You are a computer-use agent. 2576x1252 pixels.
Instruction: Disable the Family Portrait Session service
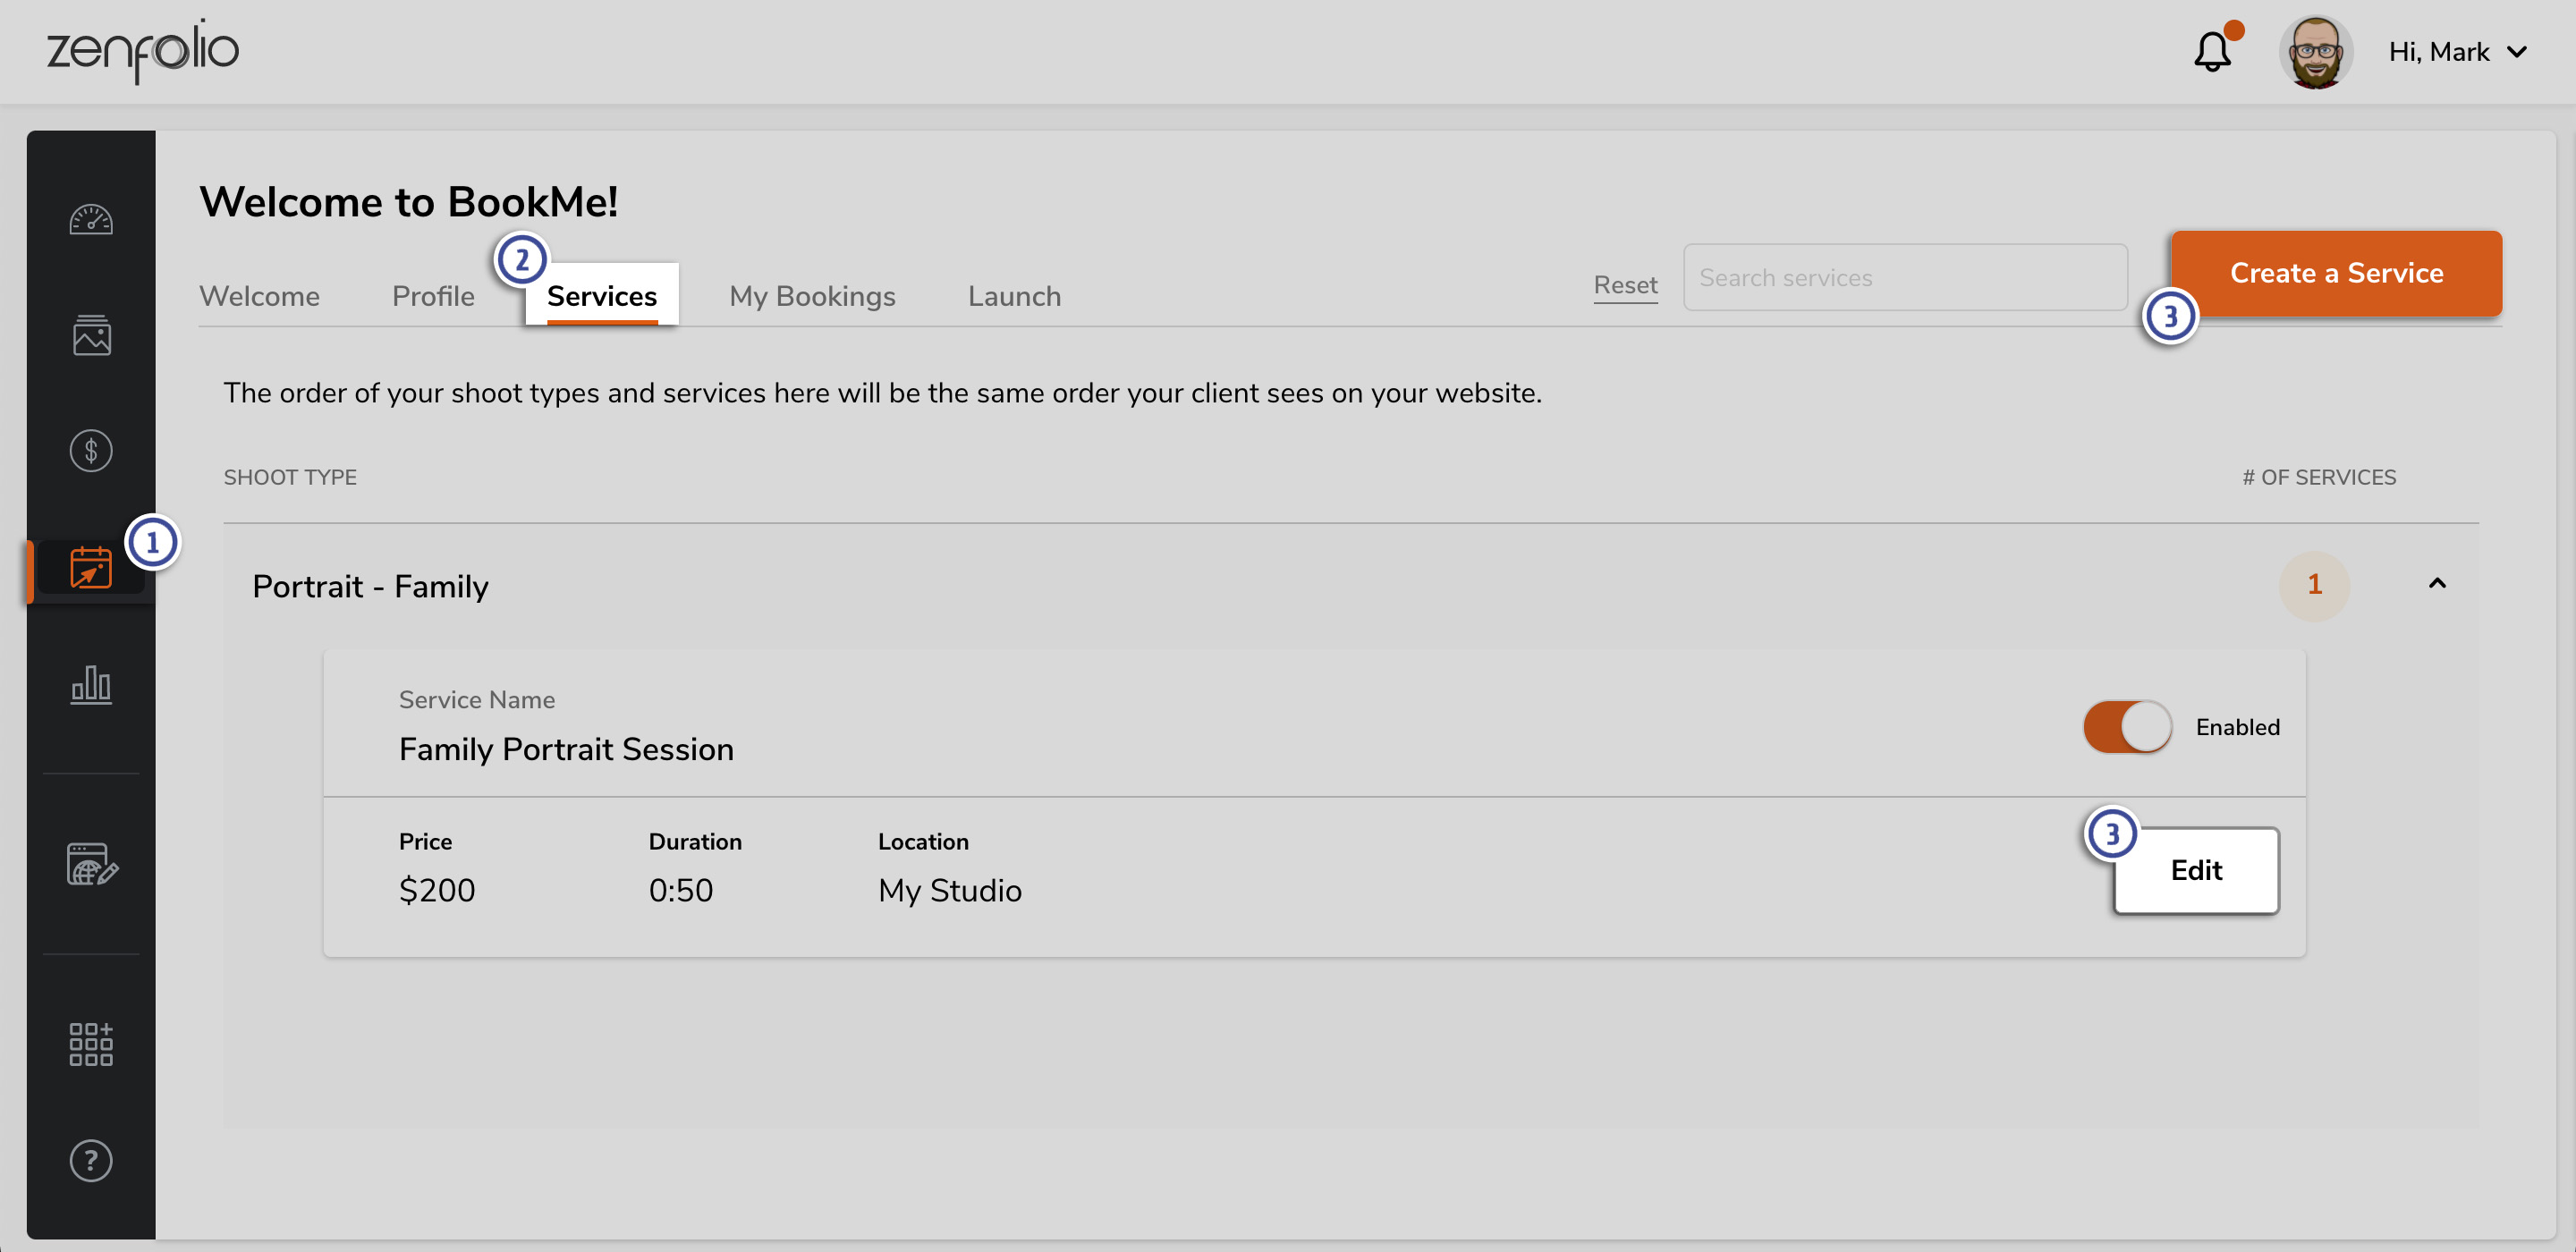[2126, 727]
